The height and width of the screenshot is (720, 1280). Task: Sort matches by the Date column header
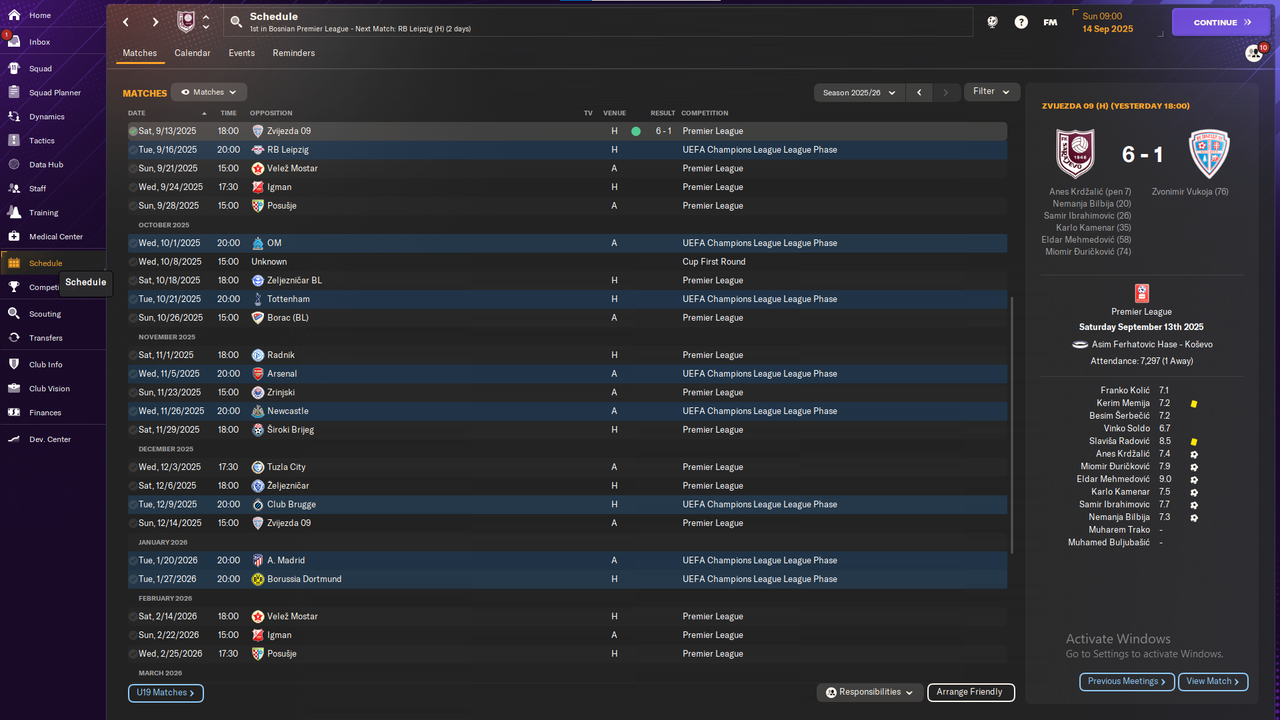click(137, 113)
